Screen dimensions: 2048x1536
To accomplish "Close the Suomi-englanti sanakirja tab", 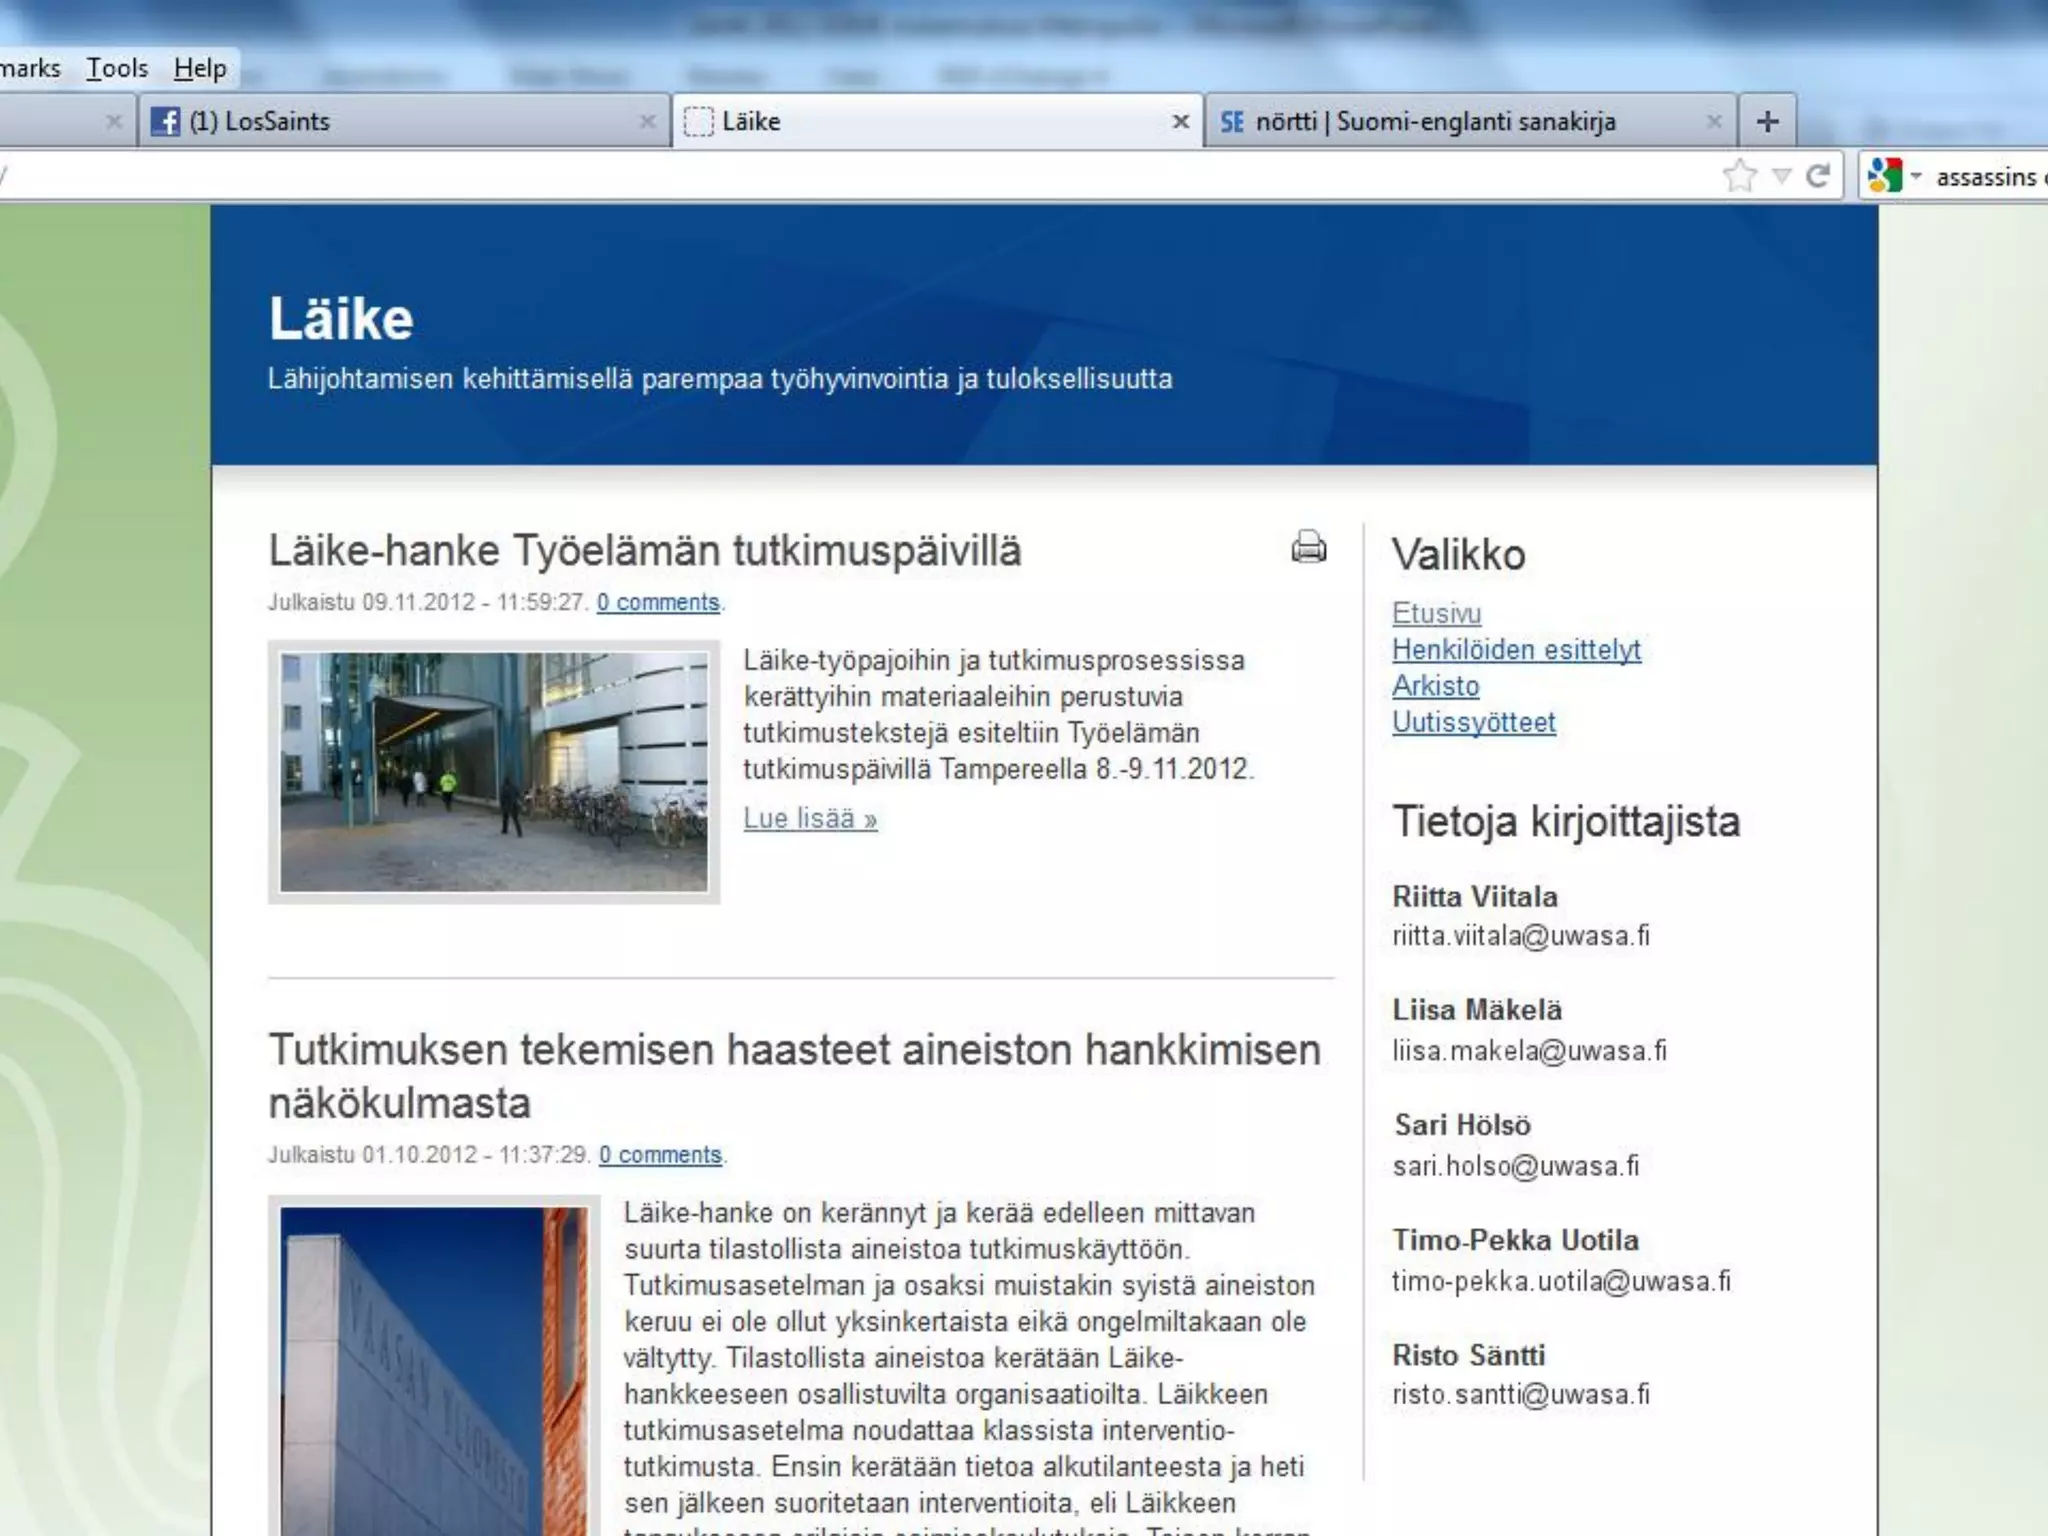I will pyautogui.click(x=1714, y=121).
